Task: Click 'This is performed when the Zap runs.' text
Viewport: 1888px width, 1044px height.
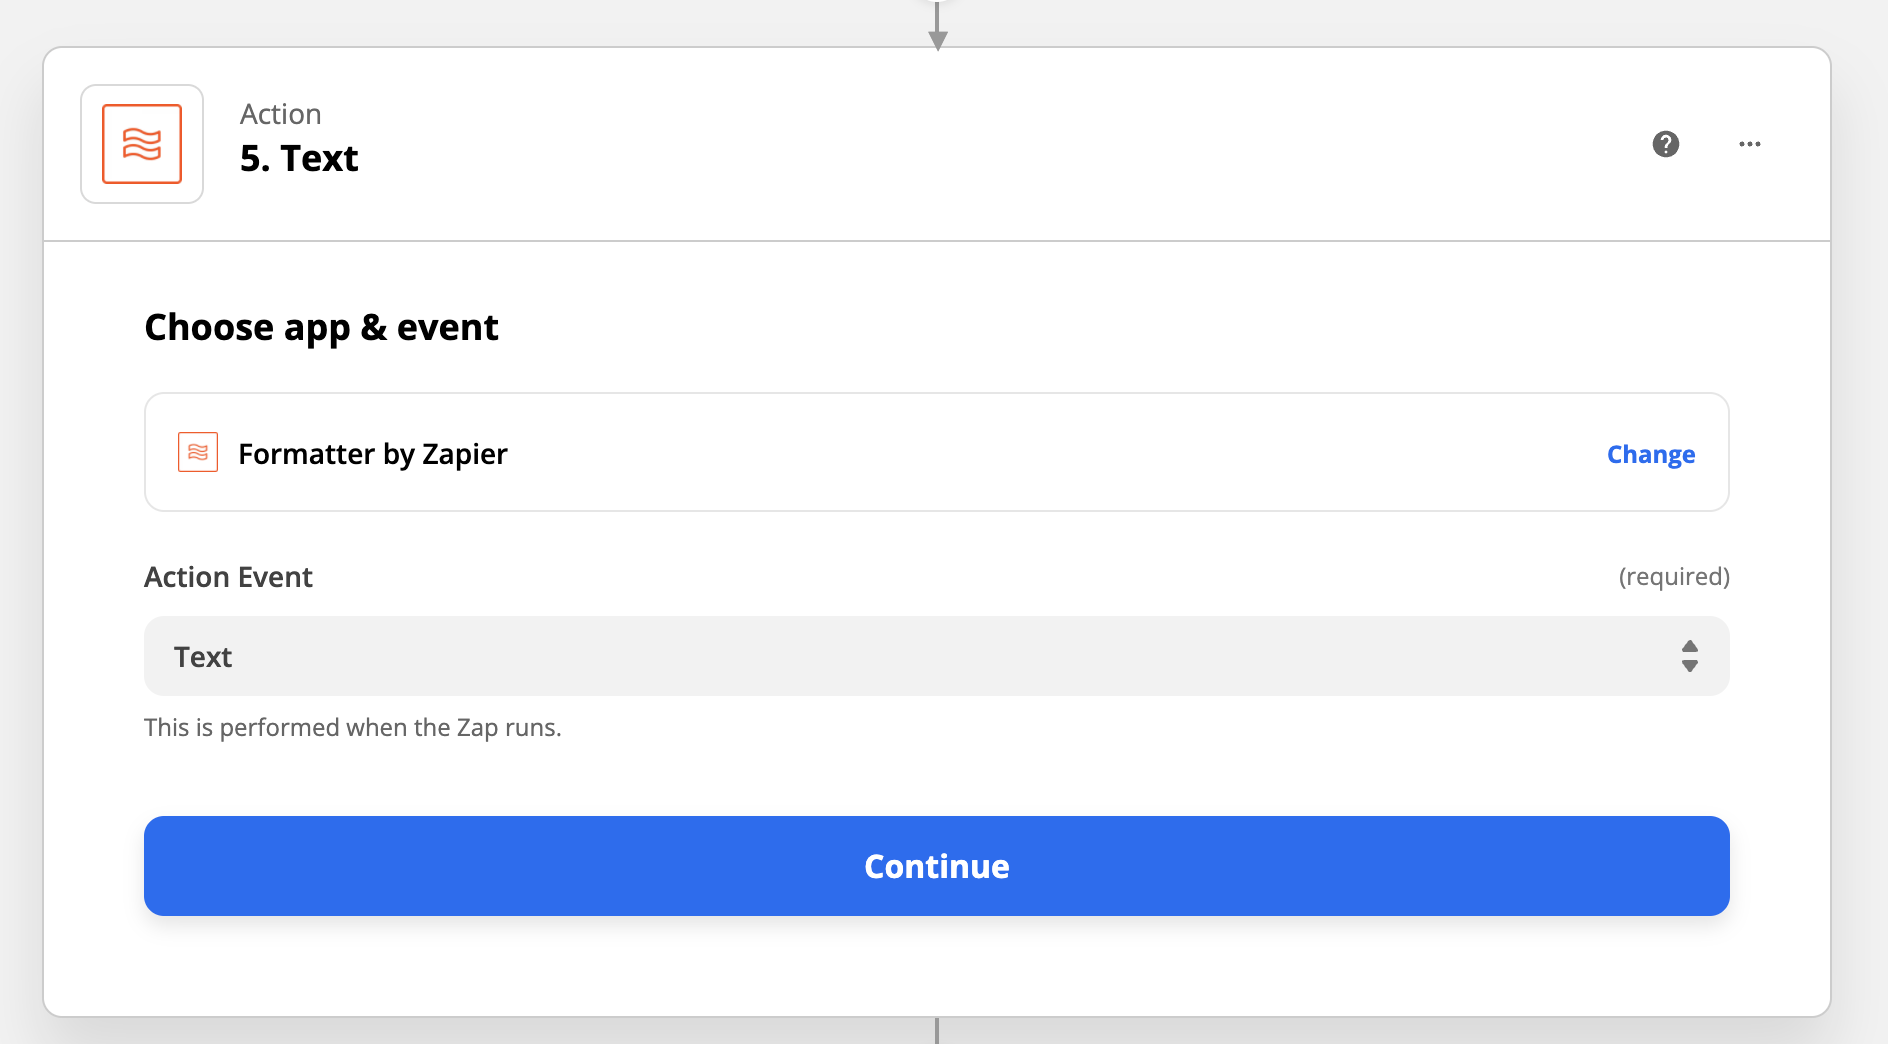Action: coord(353,727)
